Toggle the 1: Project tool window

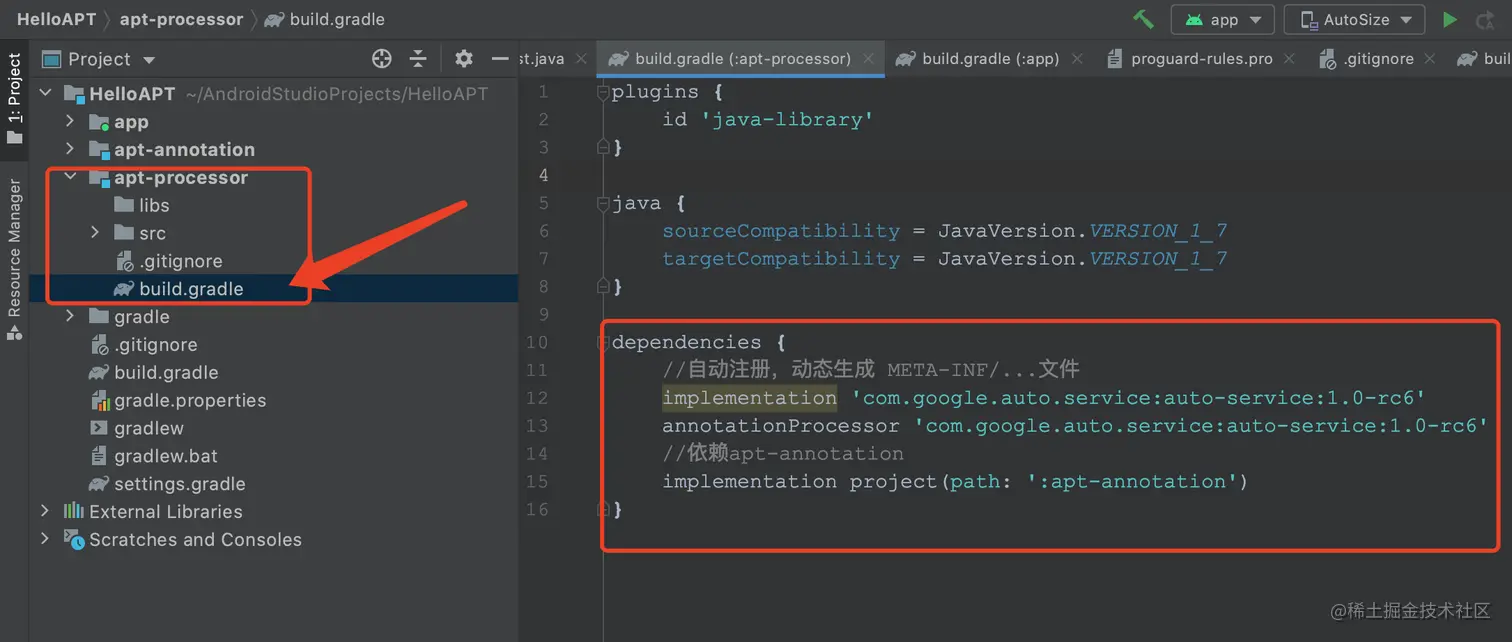coord(14,95)
